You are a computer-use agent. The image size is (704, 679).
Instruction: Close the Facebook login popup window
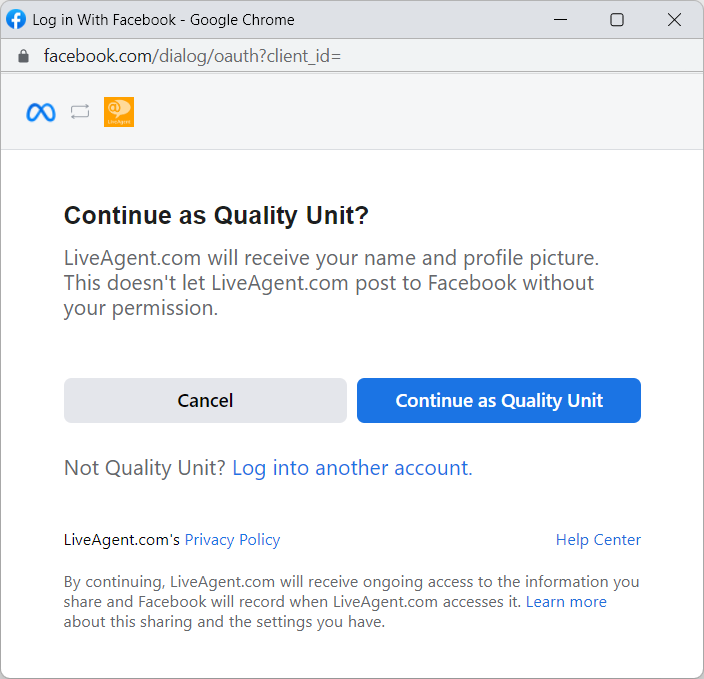click(673, 19)
